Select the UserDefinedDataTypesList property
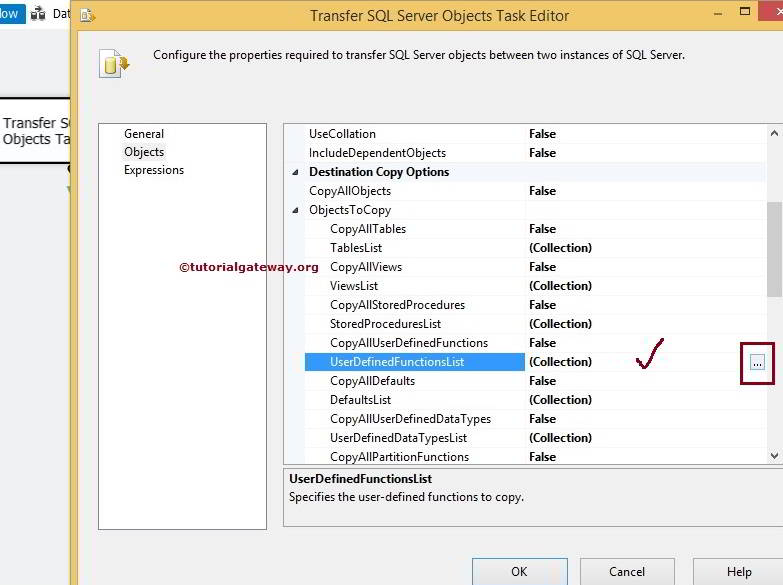This screenshot has width=783, height=585. coord(398,438)
